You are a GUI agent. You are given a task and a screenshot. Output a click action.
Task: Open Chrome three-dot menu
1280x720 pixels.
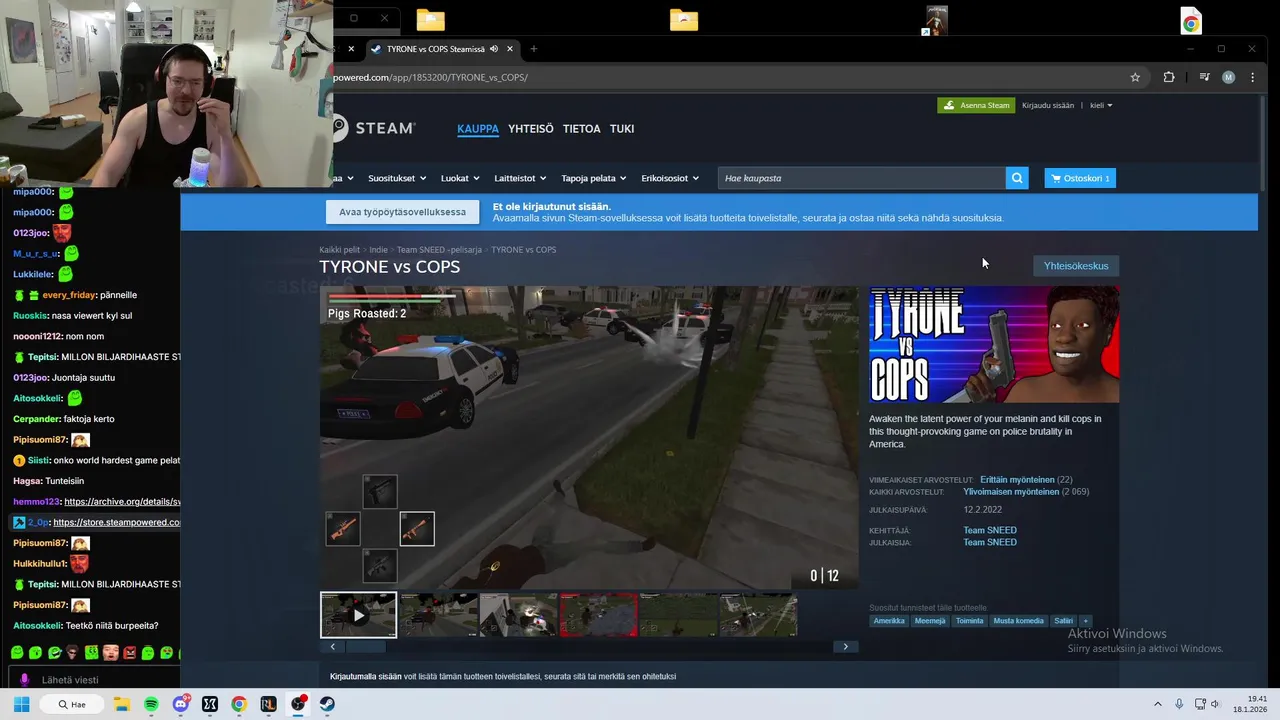pos(1252,77)
